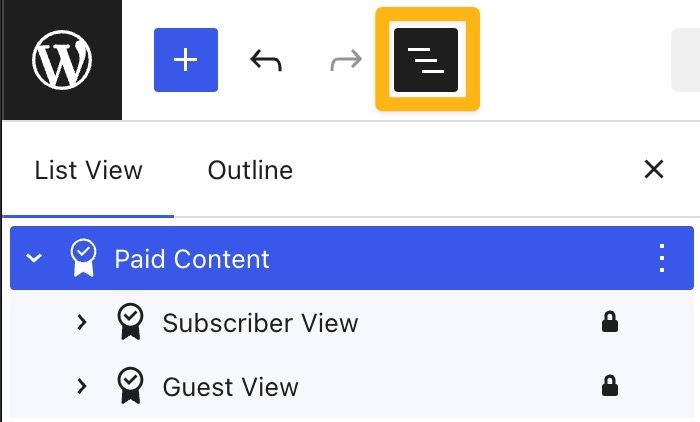The height and width of the screenshot is (422, 700).
Task: Click the Subscriber View block icon
Action: coord(130,322)
